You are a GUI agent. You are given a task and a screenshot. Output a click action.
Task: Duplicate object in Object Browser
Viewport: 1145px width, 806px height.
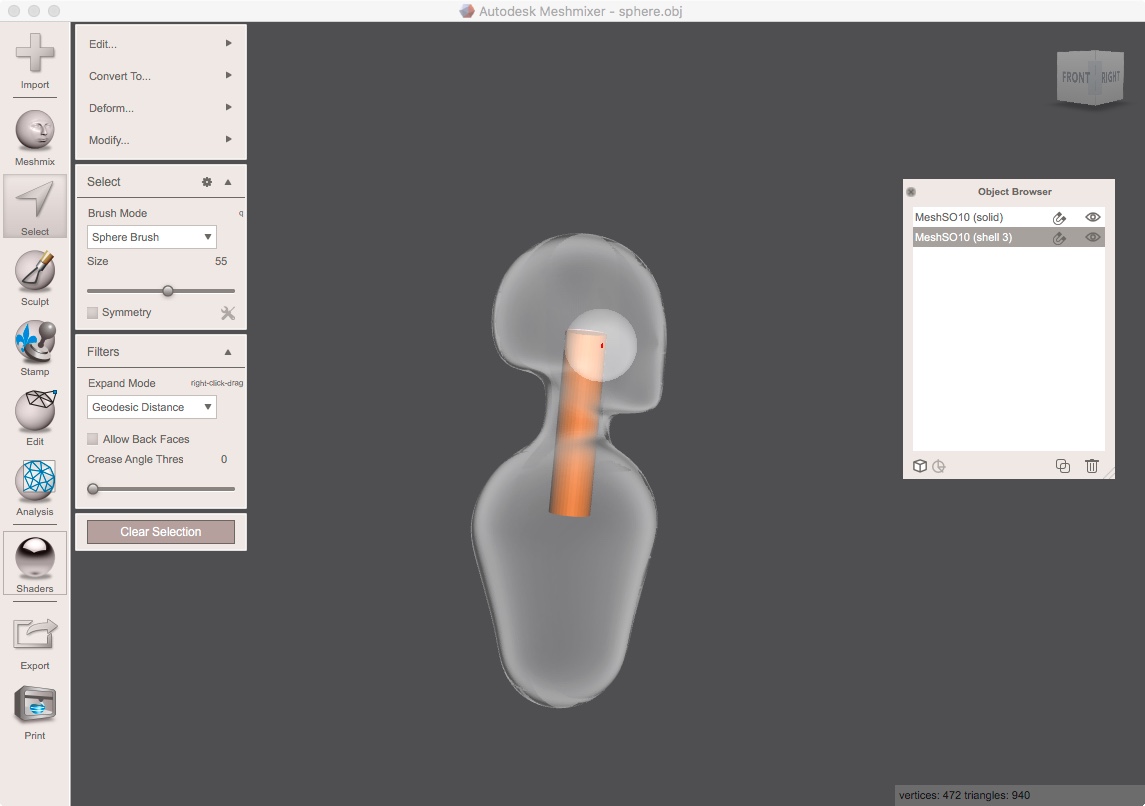(x=1063, y=466)
